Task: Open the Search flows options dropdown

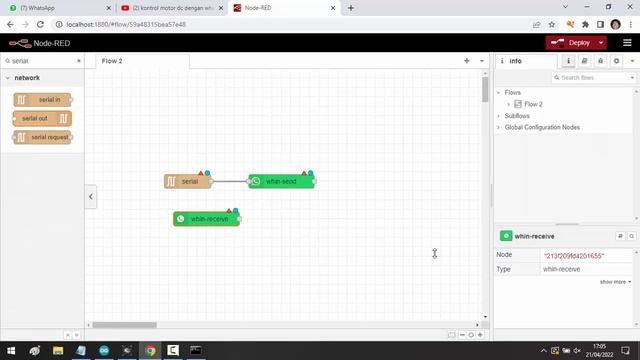Action: 632,78
